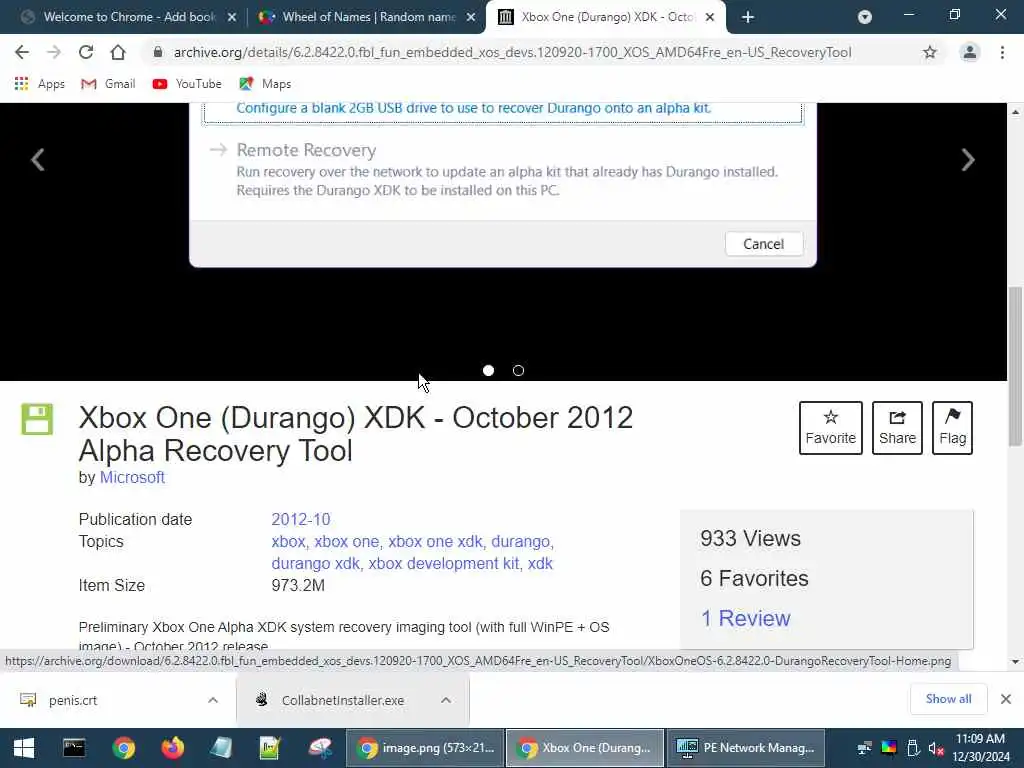Click the Share button
1024x768 pixels.
(897, 428)
